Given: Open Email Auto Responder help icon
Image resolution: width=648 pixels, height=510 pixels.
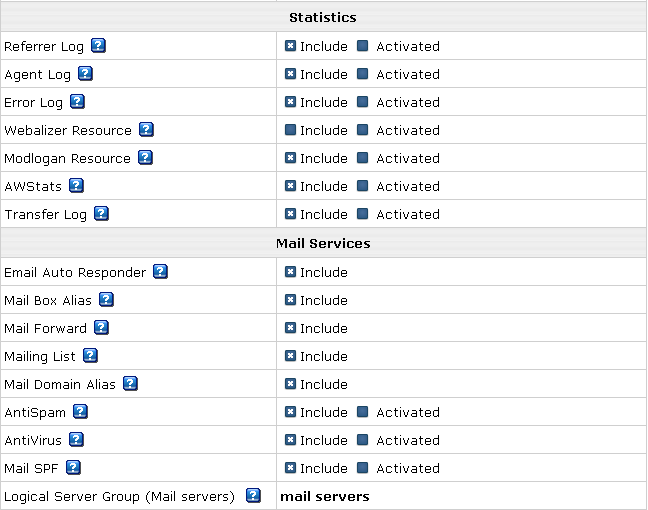Looking at the screenshot, I should tap(160, 272).
